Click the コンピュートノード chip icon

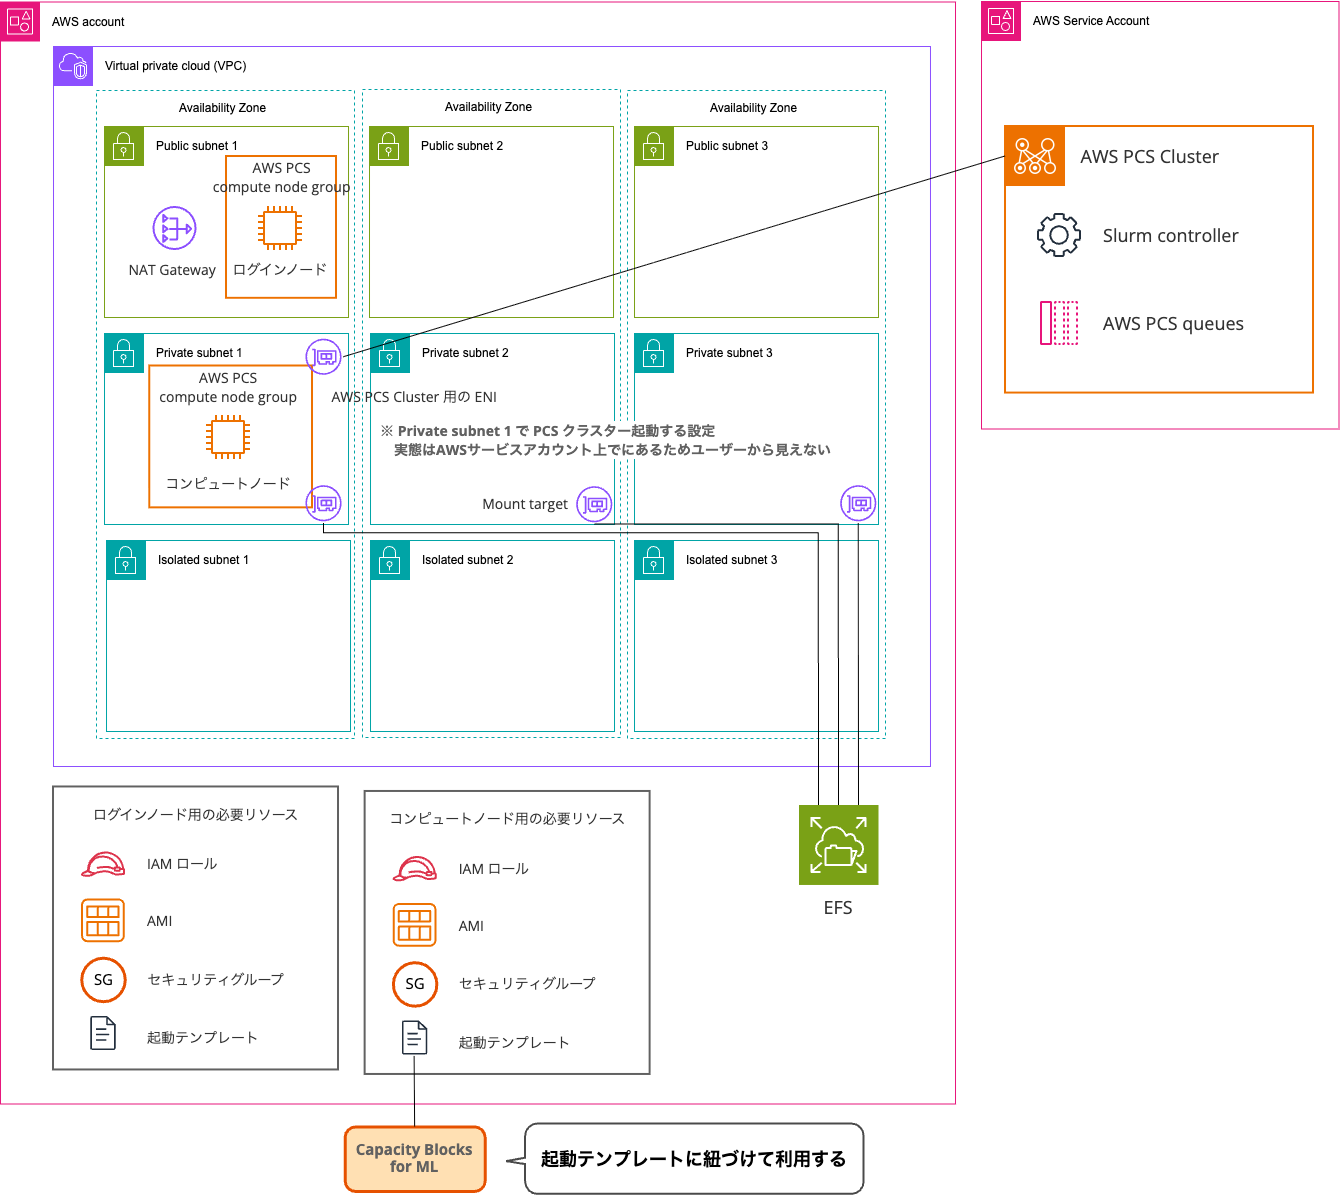[228, 437]
